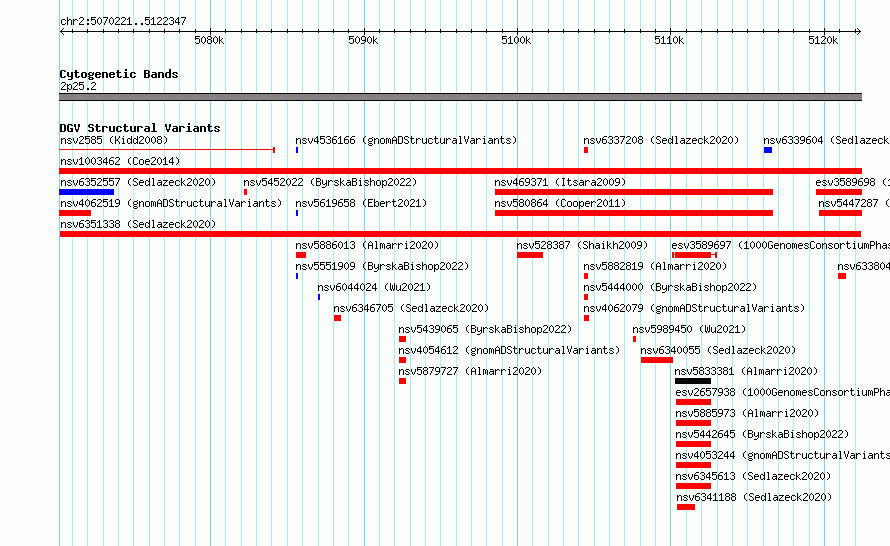Viewport: 890px width, 546px height.
Task: Open nsv5989450 (Wu2021) label
Action: pyautogui.click(x=689, y=329)
